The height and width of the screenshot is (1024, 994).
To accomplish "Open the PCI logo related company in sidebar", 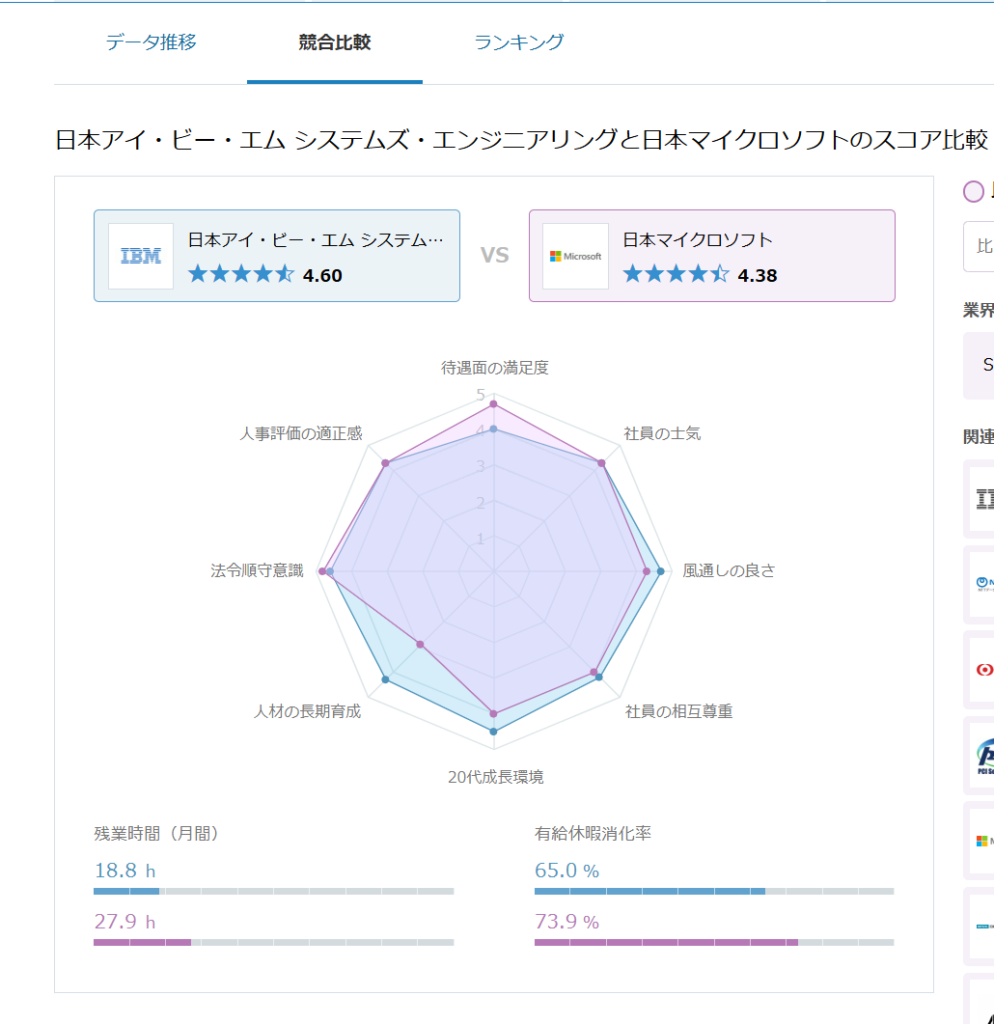I will point(979,756).
